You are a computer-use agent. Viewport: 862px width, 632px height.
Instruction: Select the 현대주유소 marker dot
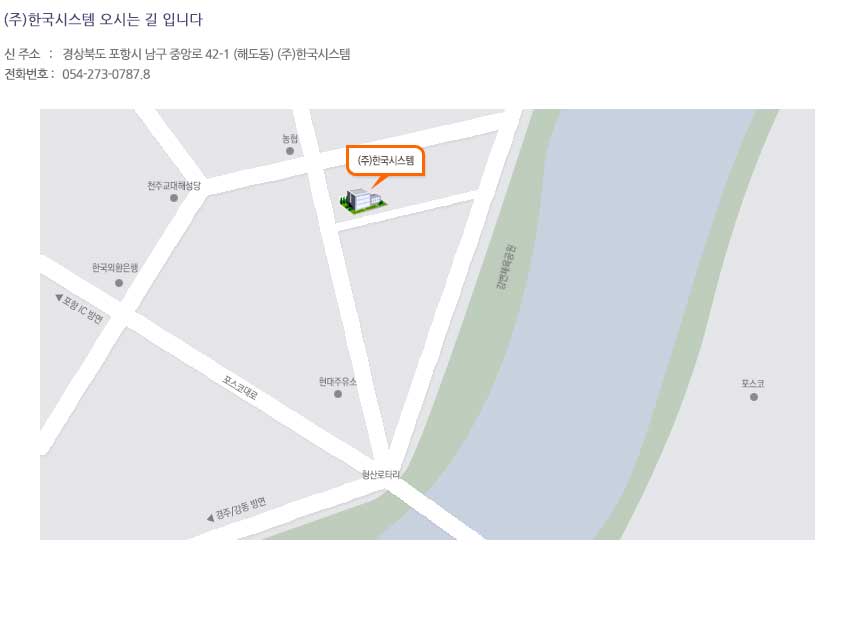click(x=338, y=393)
